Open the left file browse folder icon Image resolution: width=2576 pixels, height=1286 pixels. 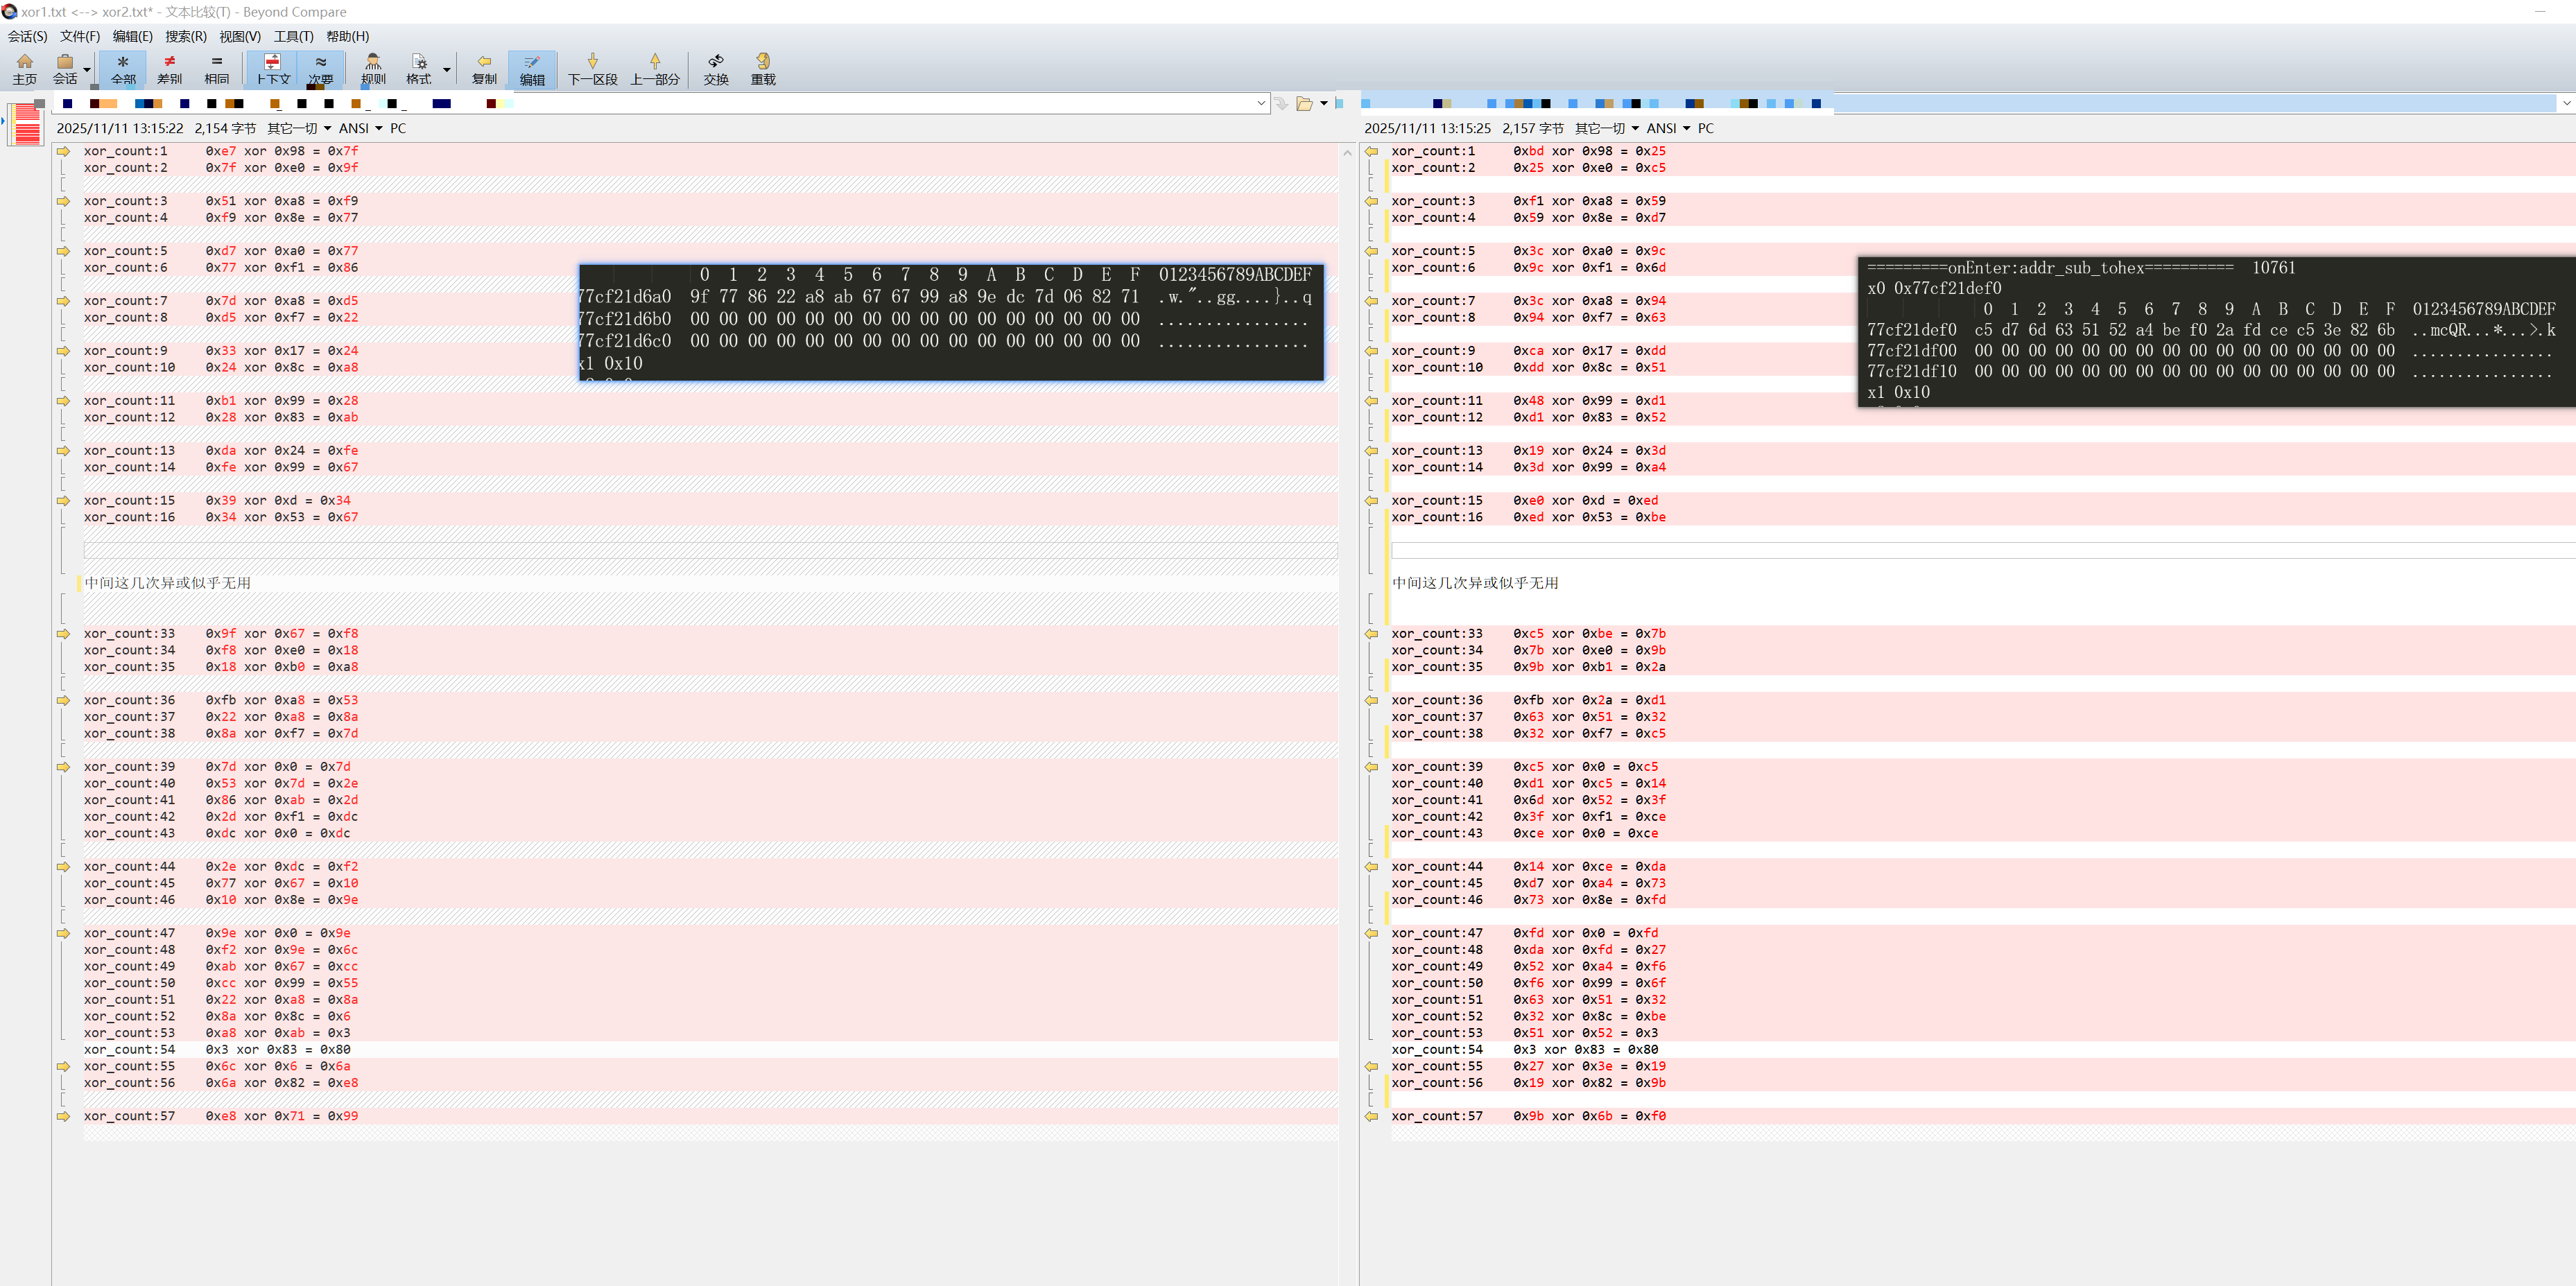1304,104
